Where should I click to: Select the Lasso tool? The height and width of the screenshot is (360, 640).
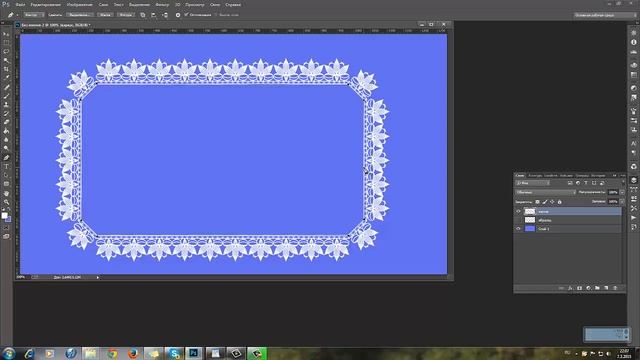point(6,51)
